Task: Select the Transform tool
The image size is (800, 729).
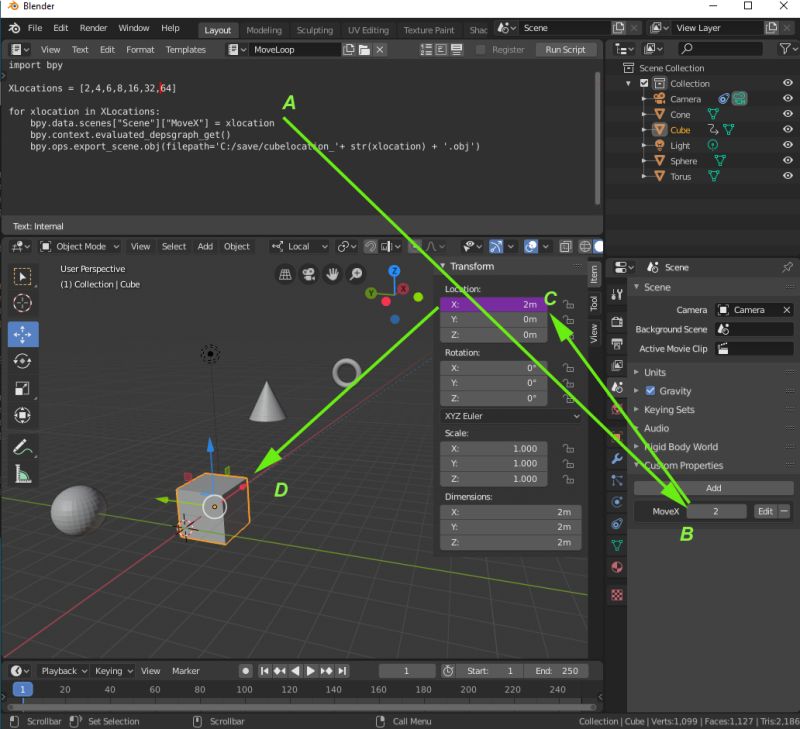Action: coord(22,415)
